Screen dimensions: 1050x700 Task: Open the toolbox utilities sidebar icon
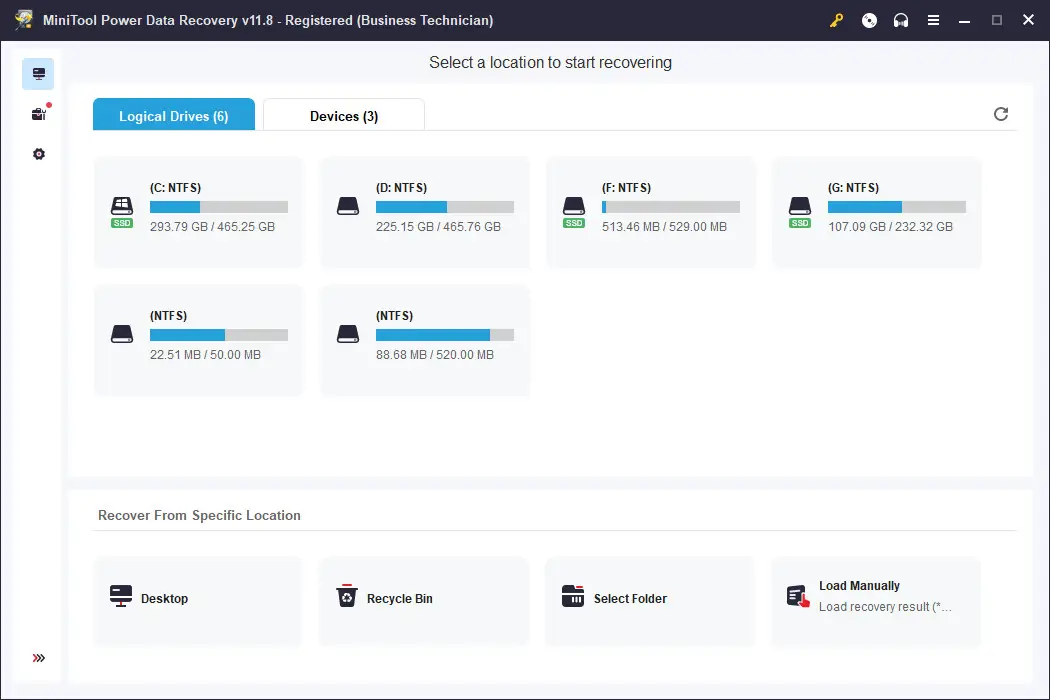[39, 114]
